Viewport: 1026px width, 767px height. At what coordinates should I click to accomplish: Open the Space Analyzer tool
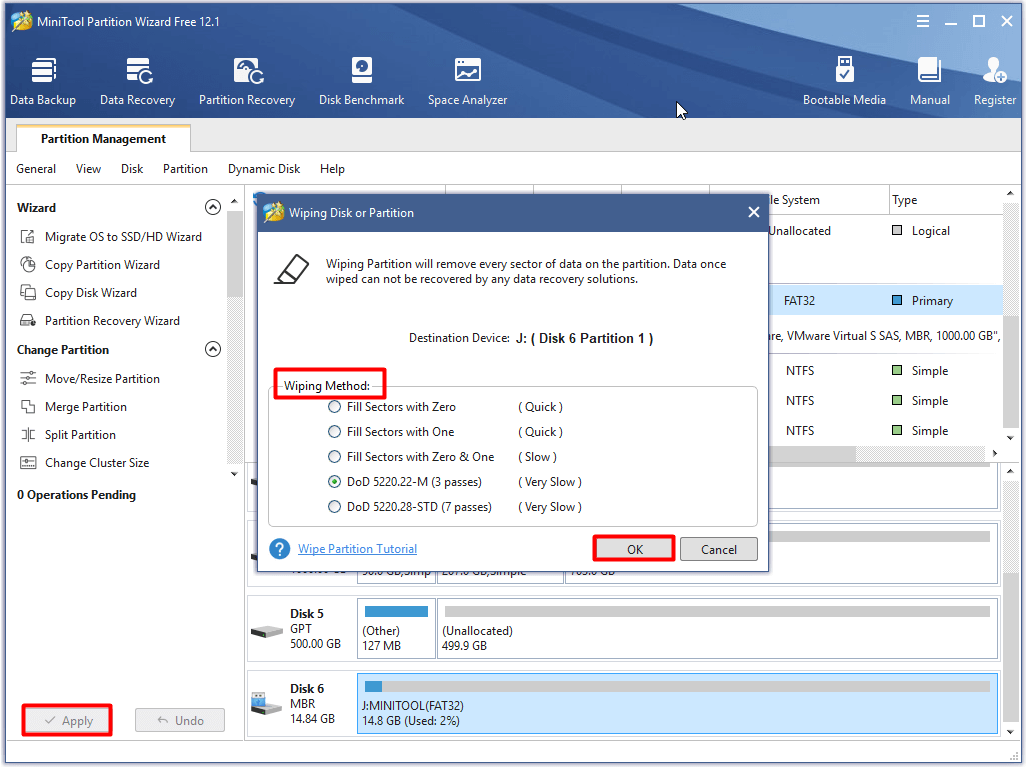[x=467, y=82]
